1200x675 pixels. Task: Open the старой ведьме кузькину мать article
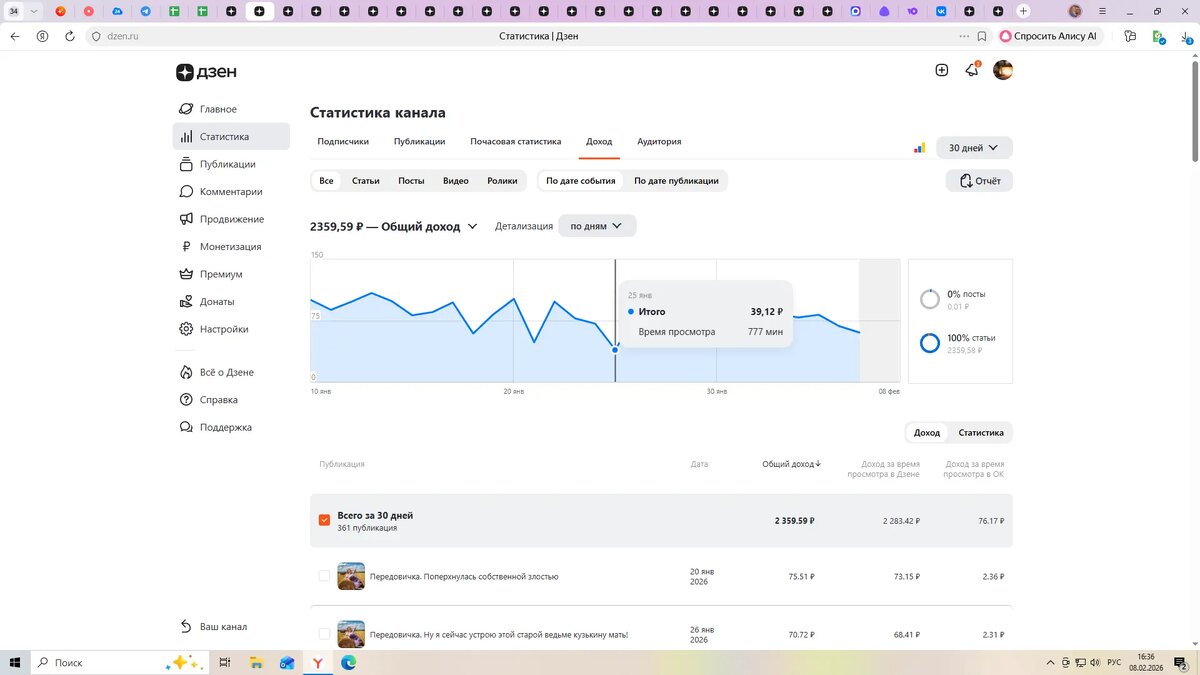[499, 635]
